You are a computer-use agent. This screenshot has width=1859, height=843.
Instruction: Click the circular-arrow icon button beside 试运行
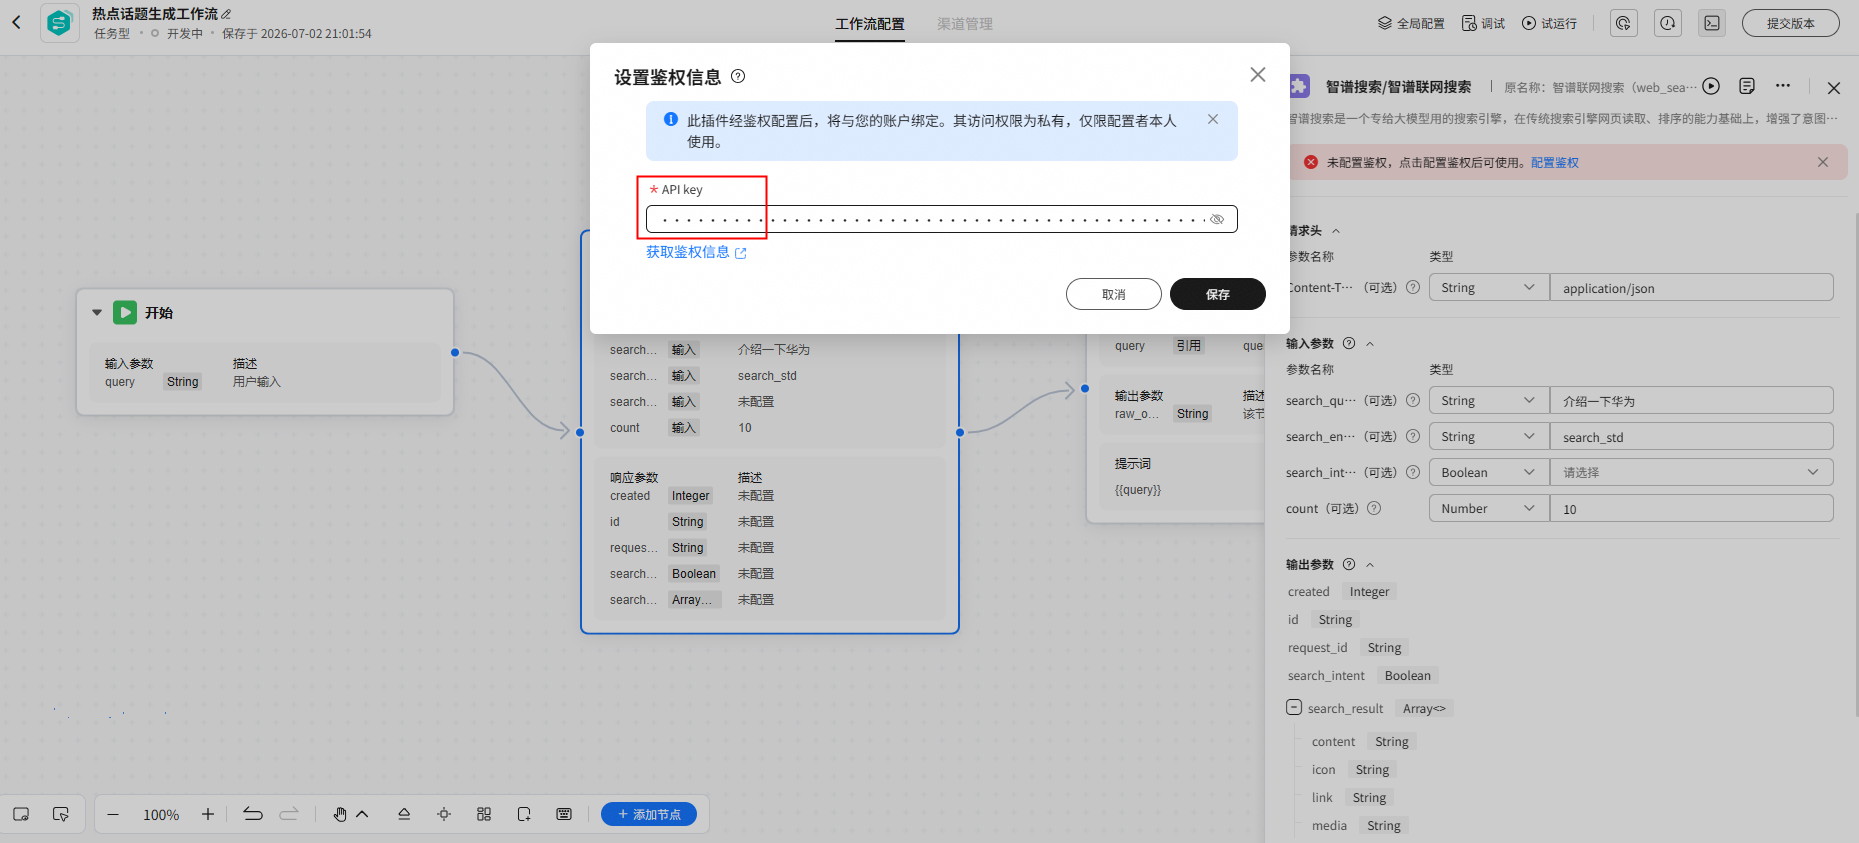coord(1624,23)
